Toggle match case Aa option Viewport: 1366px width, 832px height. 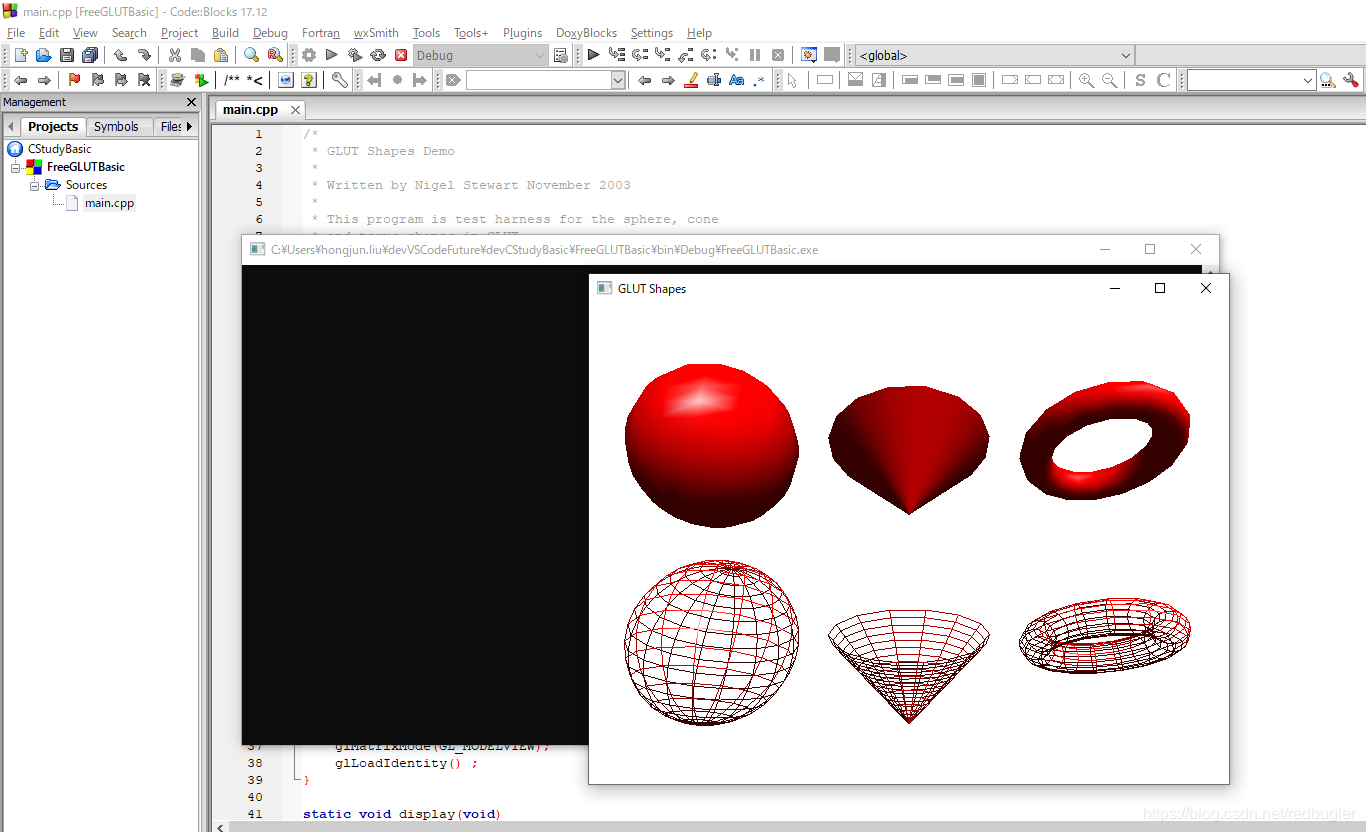pyautogui.click(x=737, y=80)
